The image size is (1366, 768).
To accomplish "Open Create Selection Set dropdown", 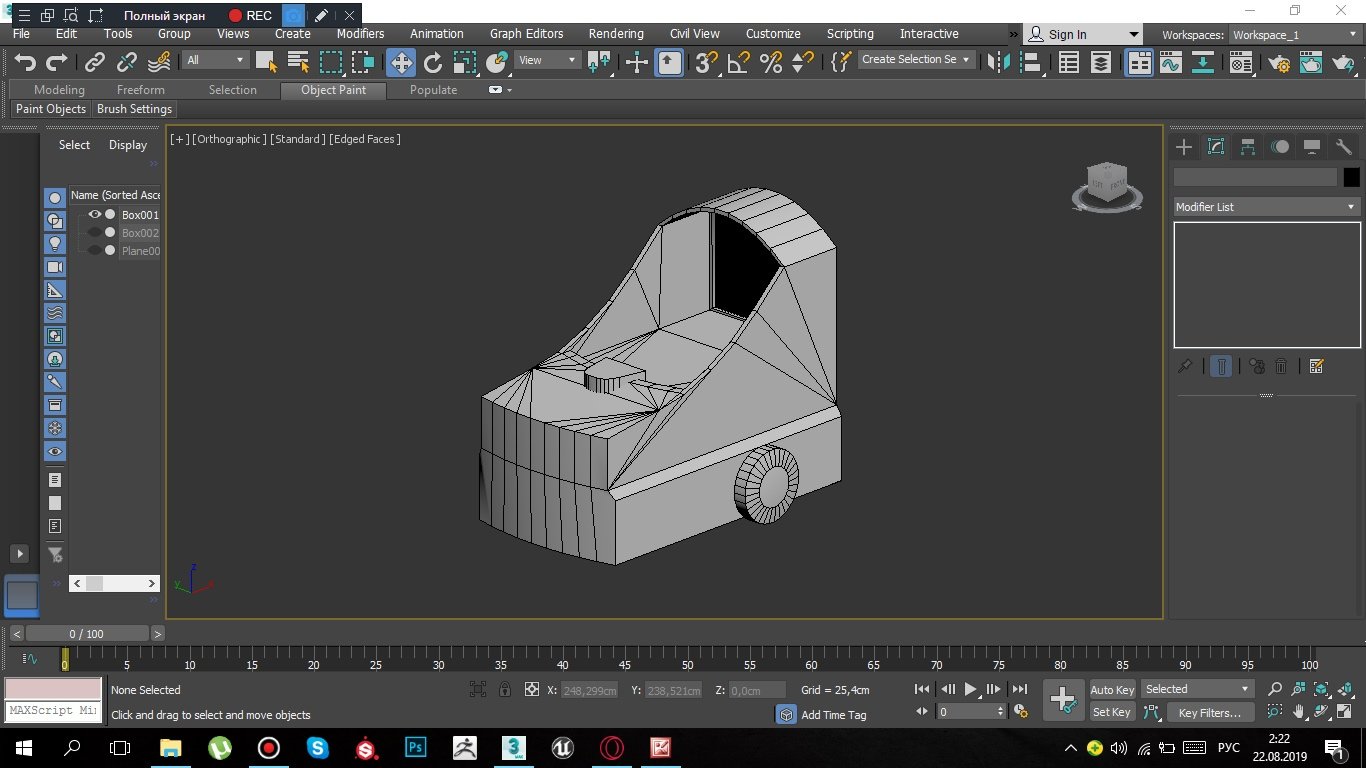I will (915, 60).
